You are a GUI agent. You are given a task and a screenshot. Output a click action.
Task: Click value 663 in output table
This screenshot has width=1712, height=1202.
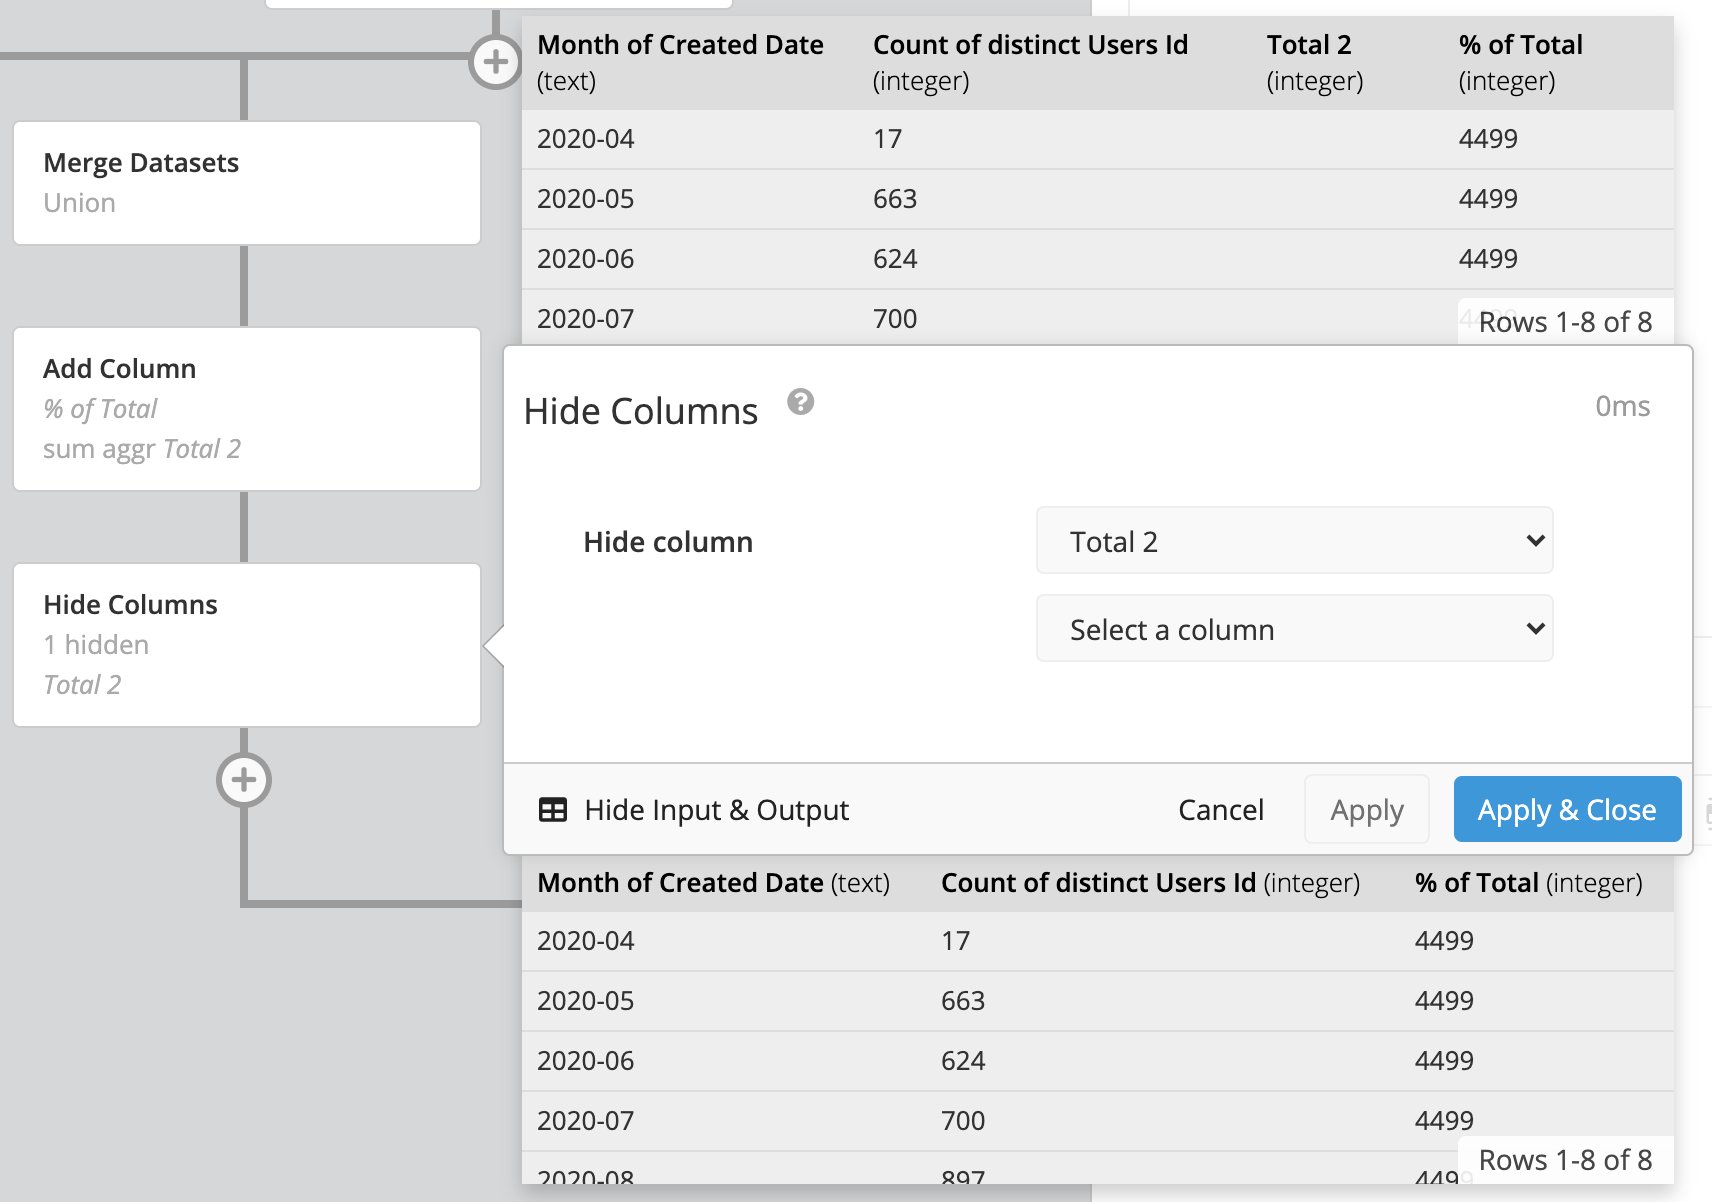coord(963,1001)
